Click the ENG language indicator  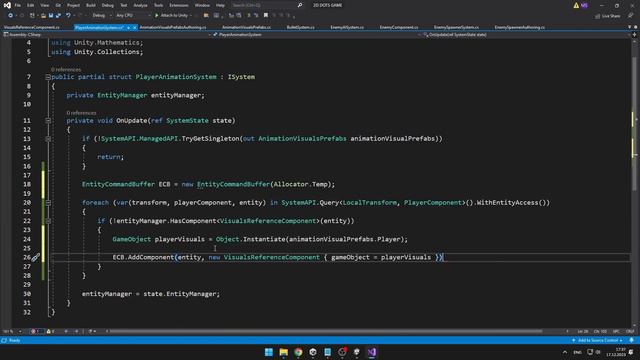(578, 352)
